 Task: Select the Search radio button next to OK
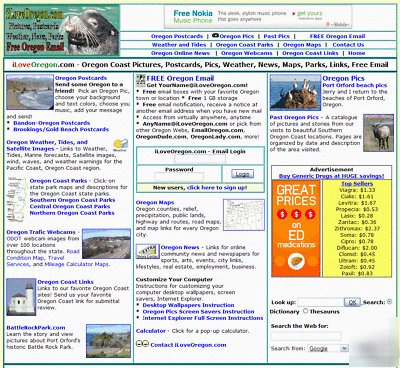pos(389,302)
